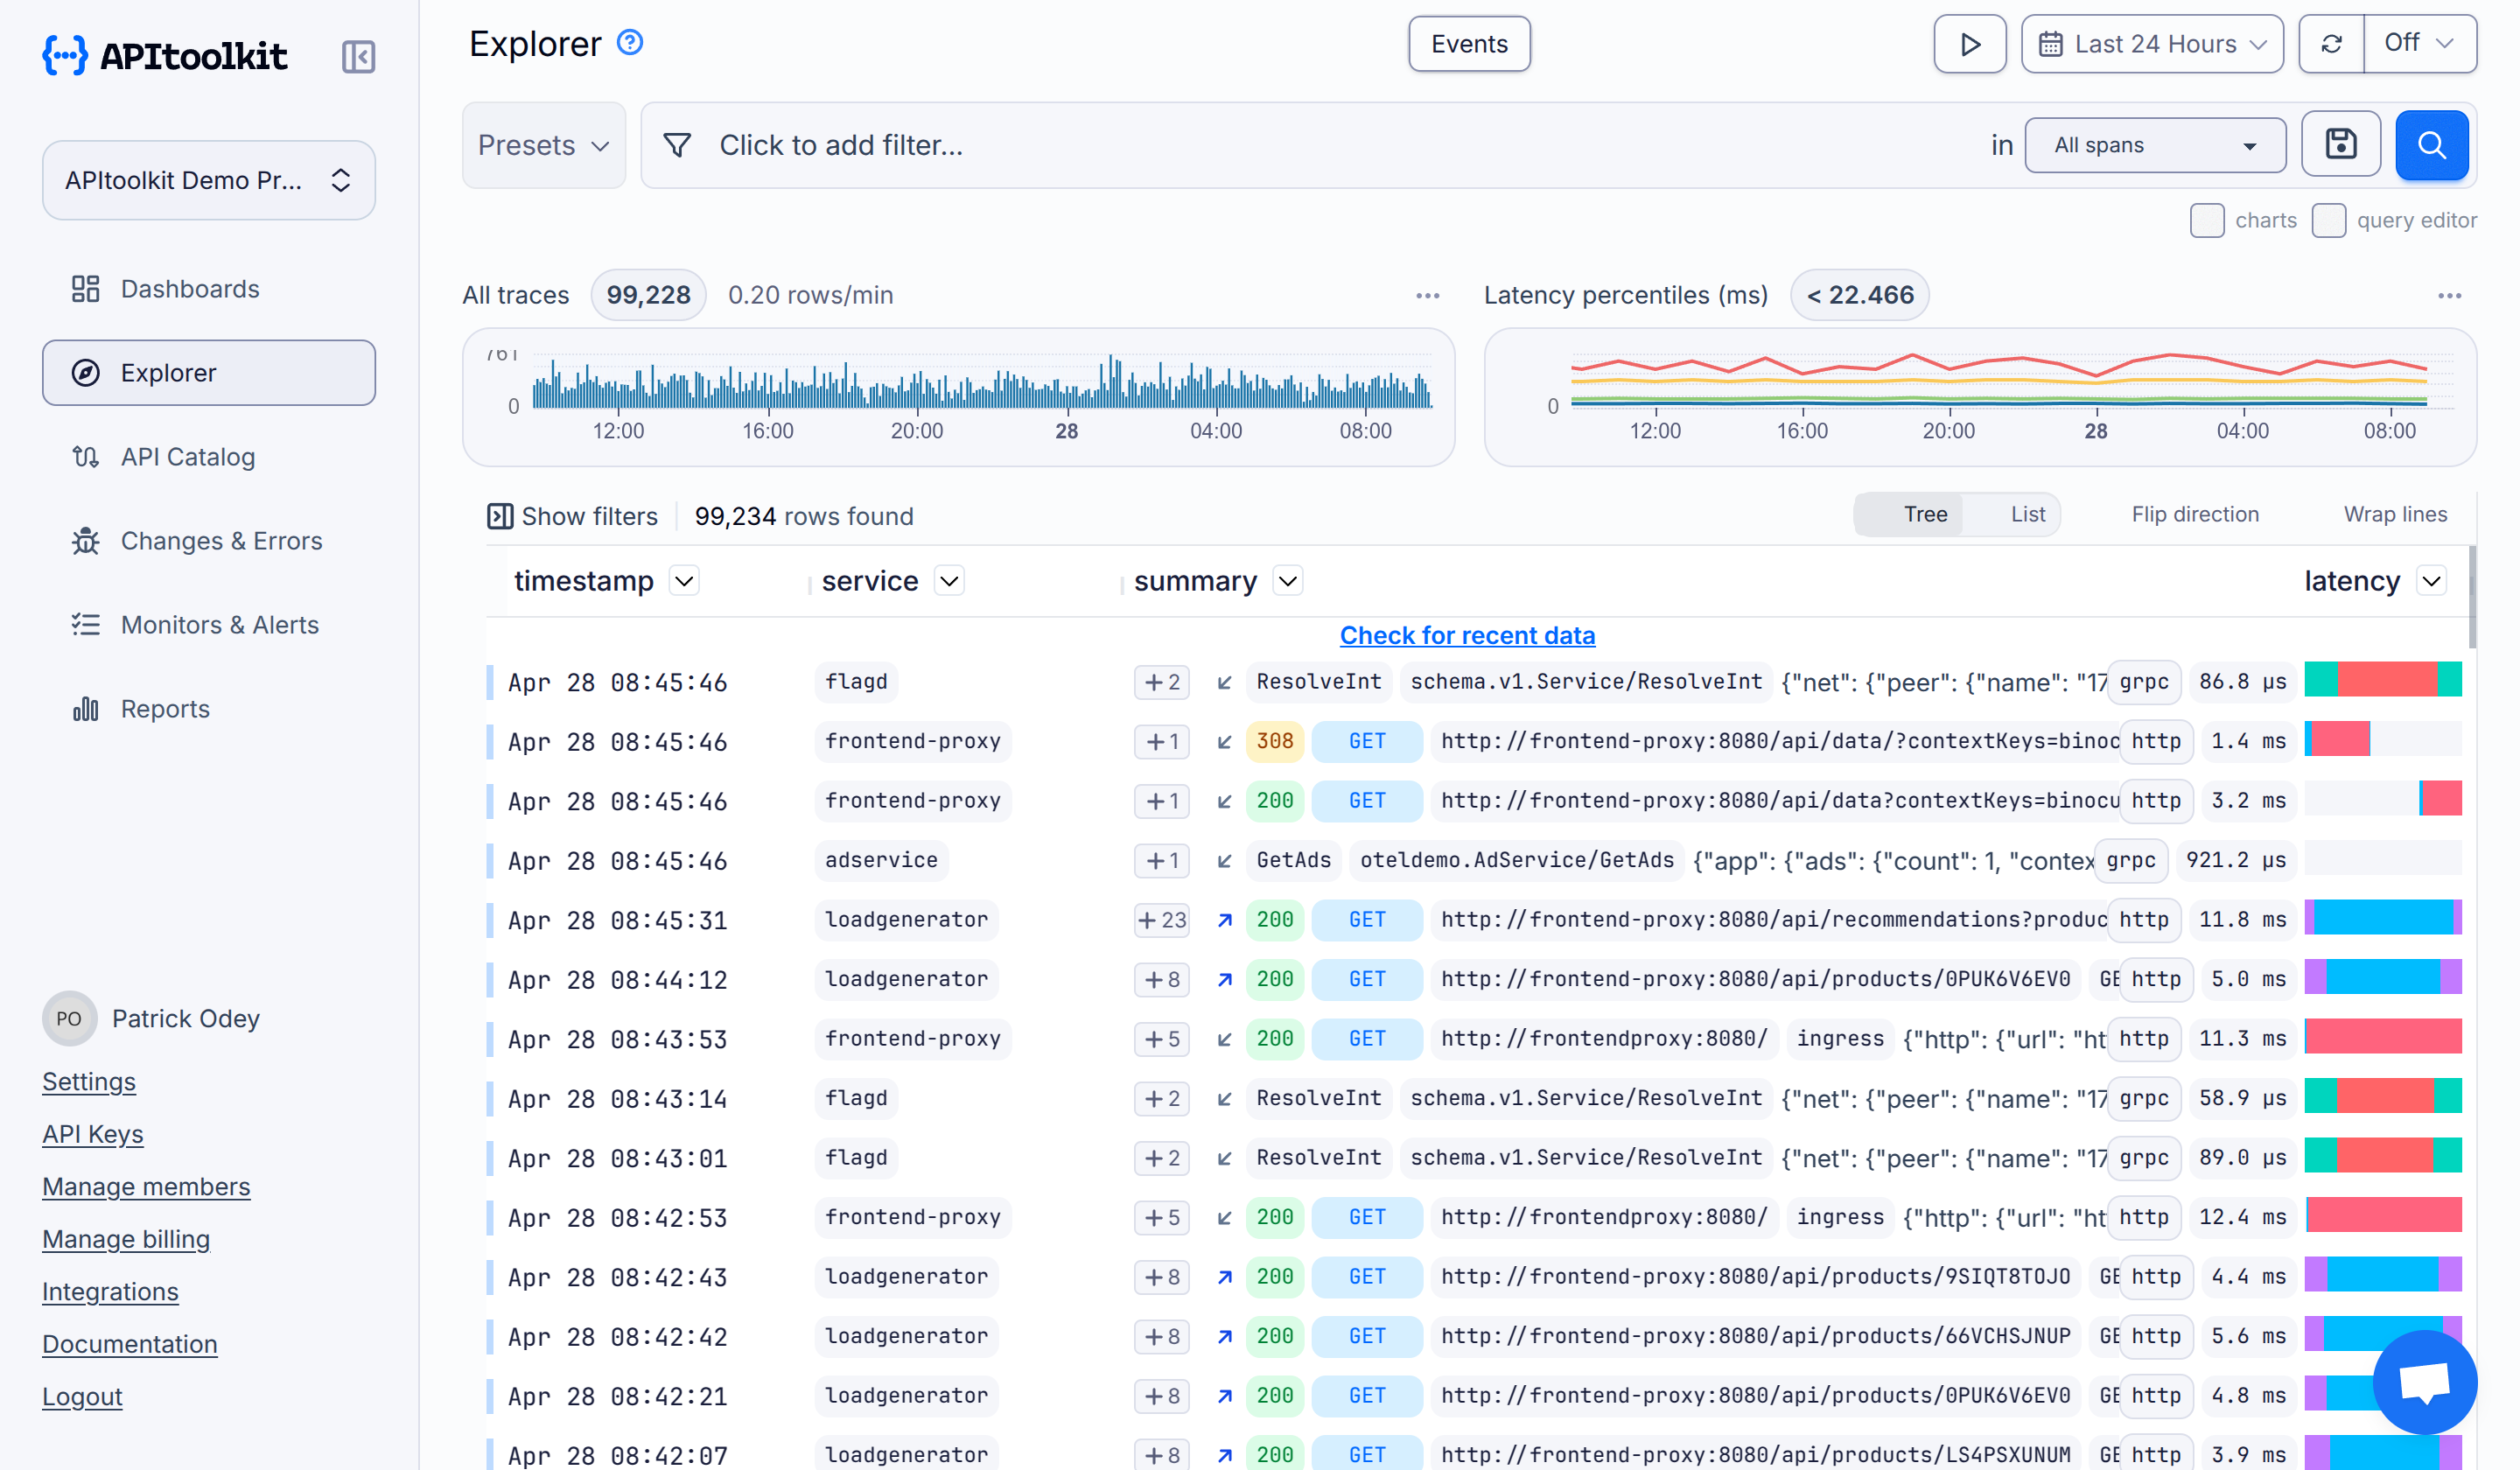
Task: Open latency column dropdown arrow
Action: [x=2431, y=581]
